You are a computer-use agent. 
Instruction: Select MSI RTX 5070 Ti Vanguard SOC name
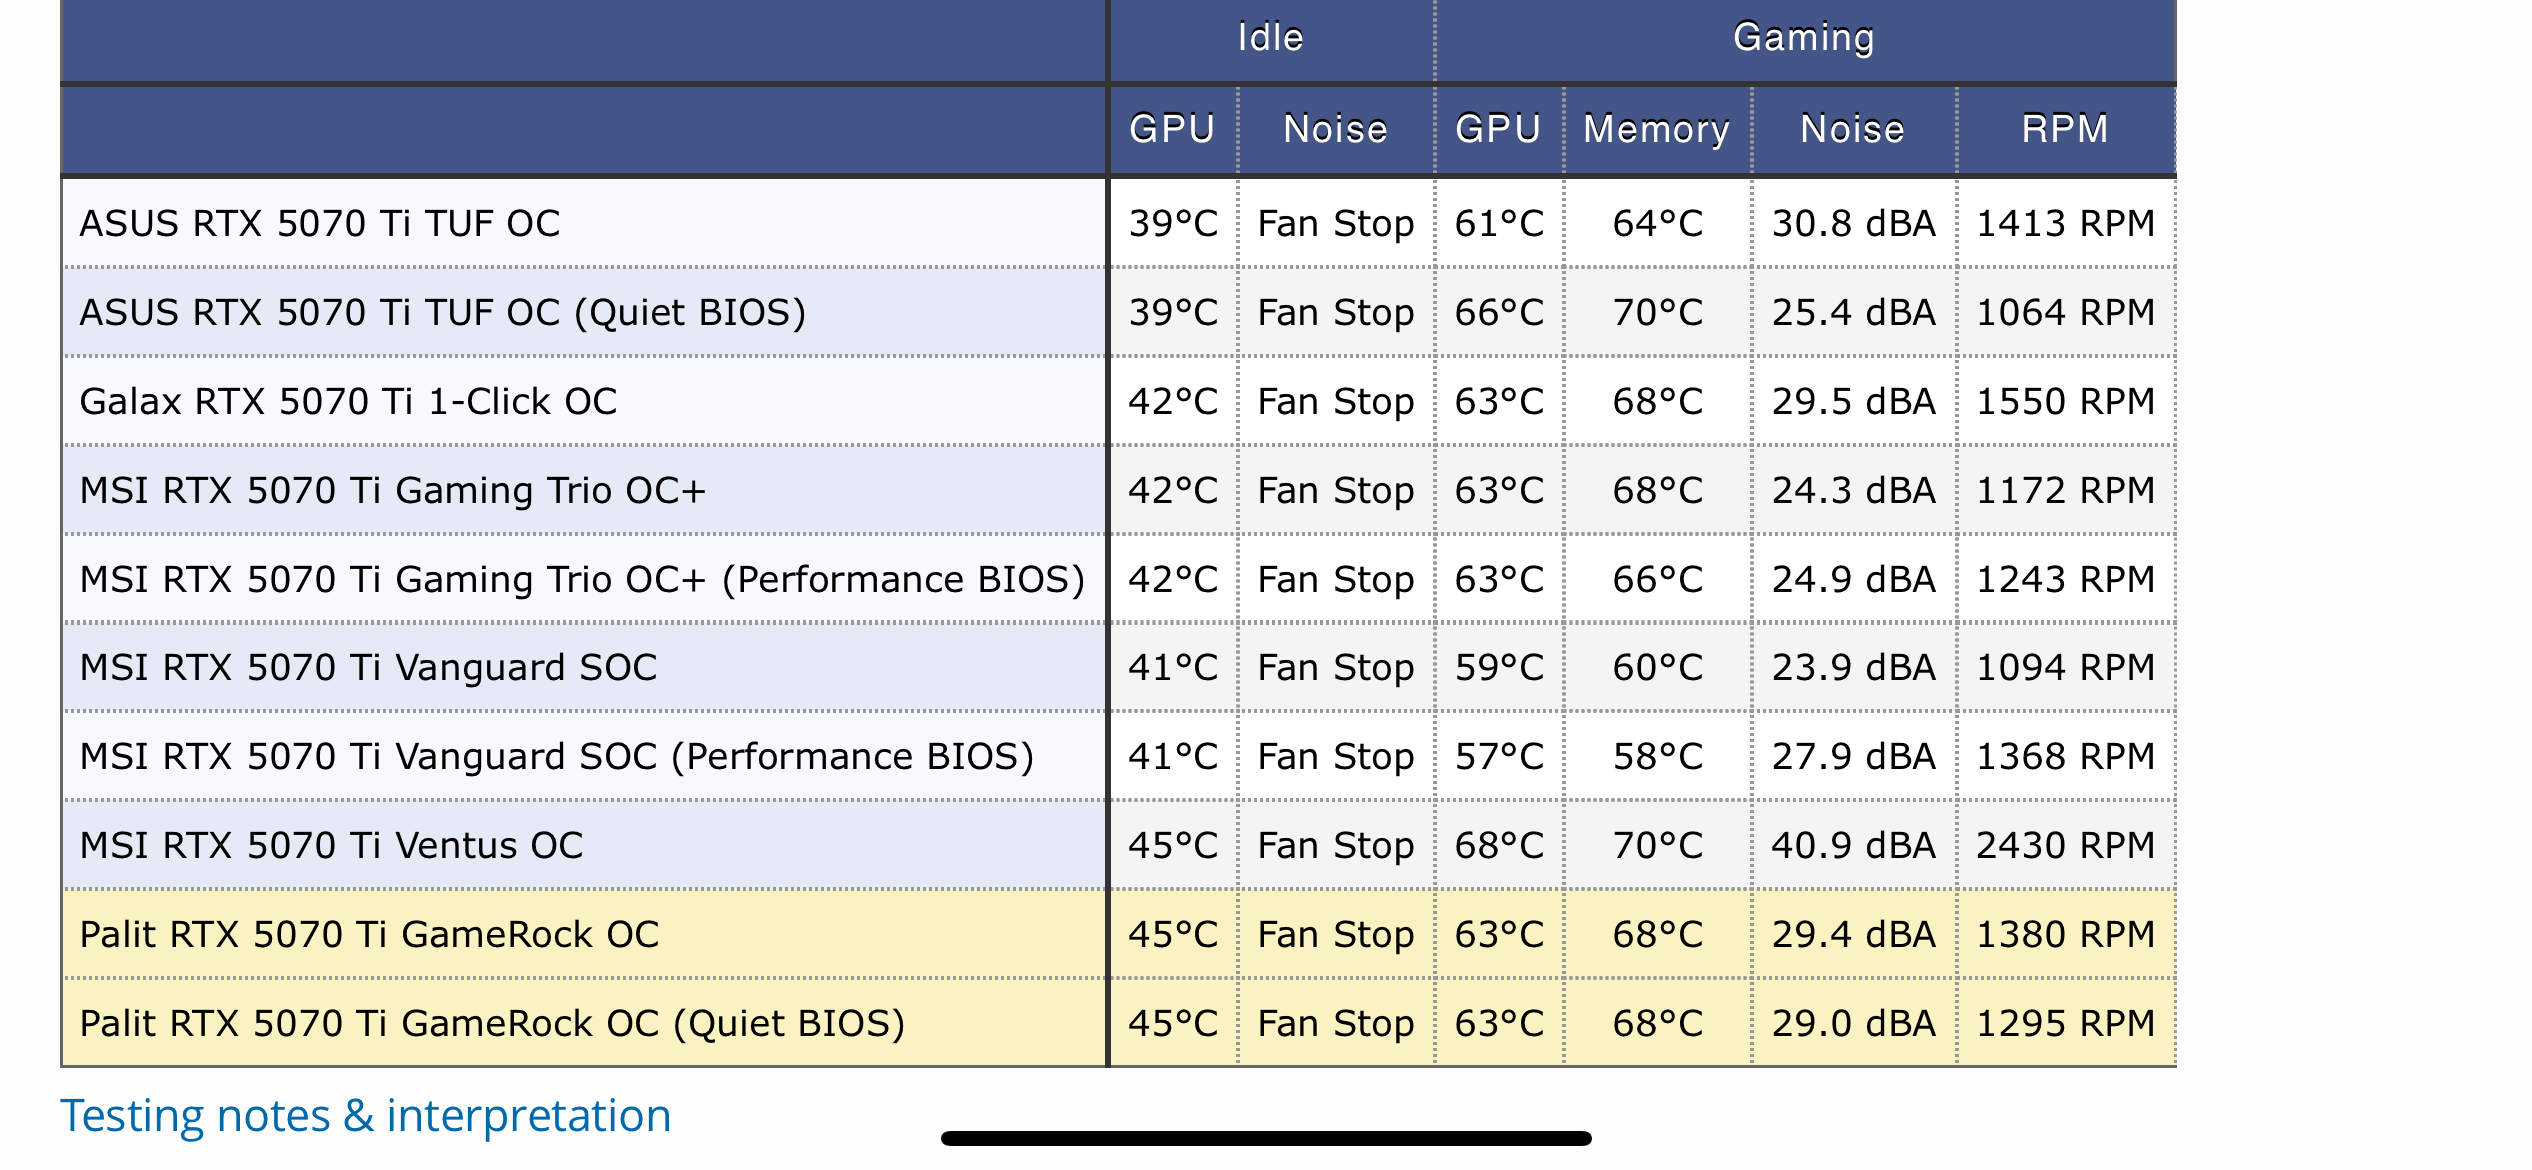tap(368, 667)
